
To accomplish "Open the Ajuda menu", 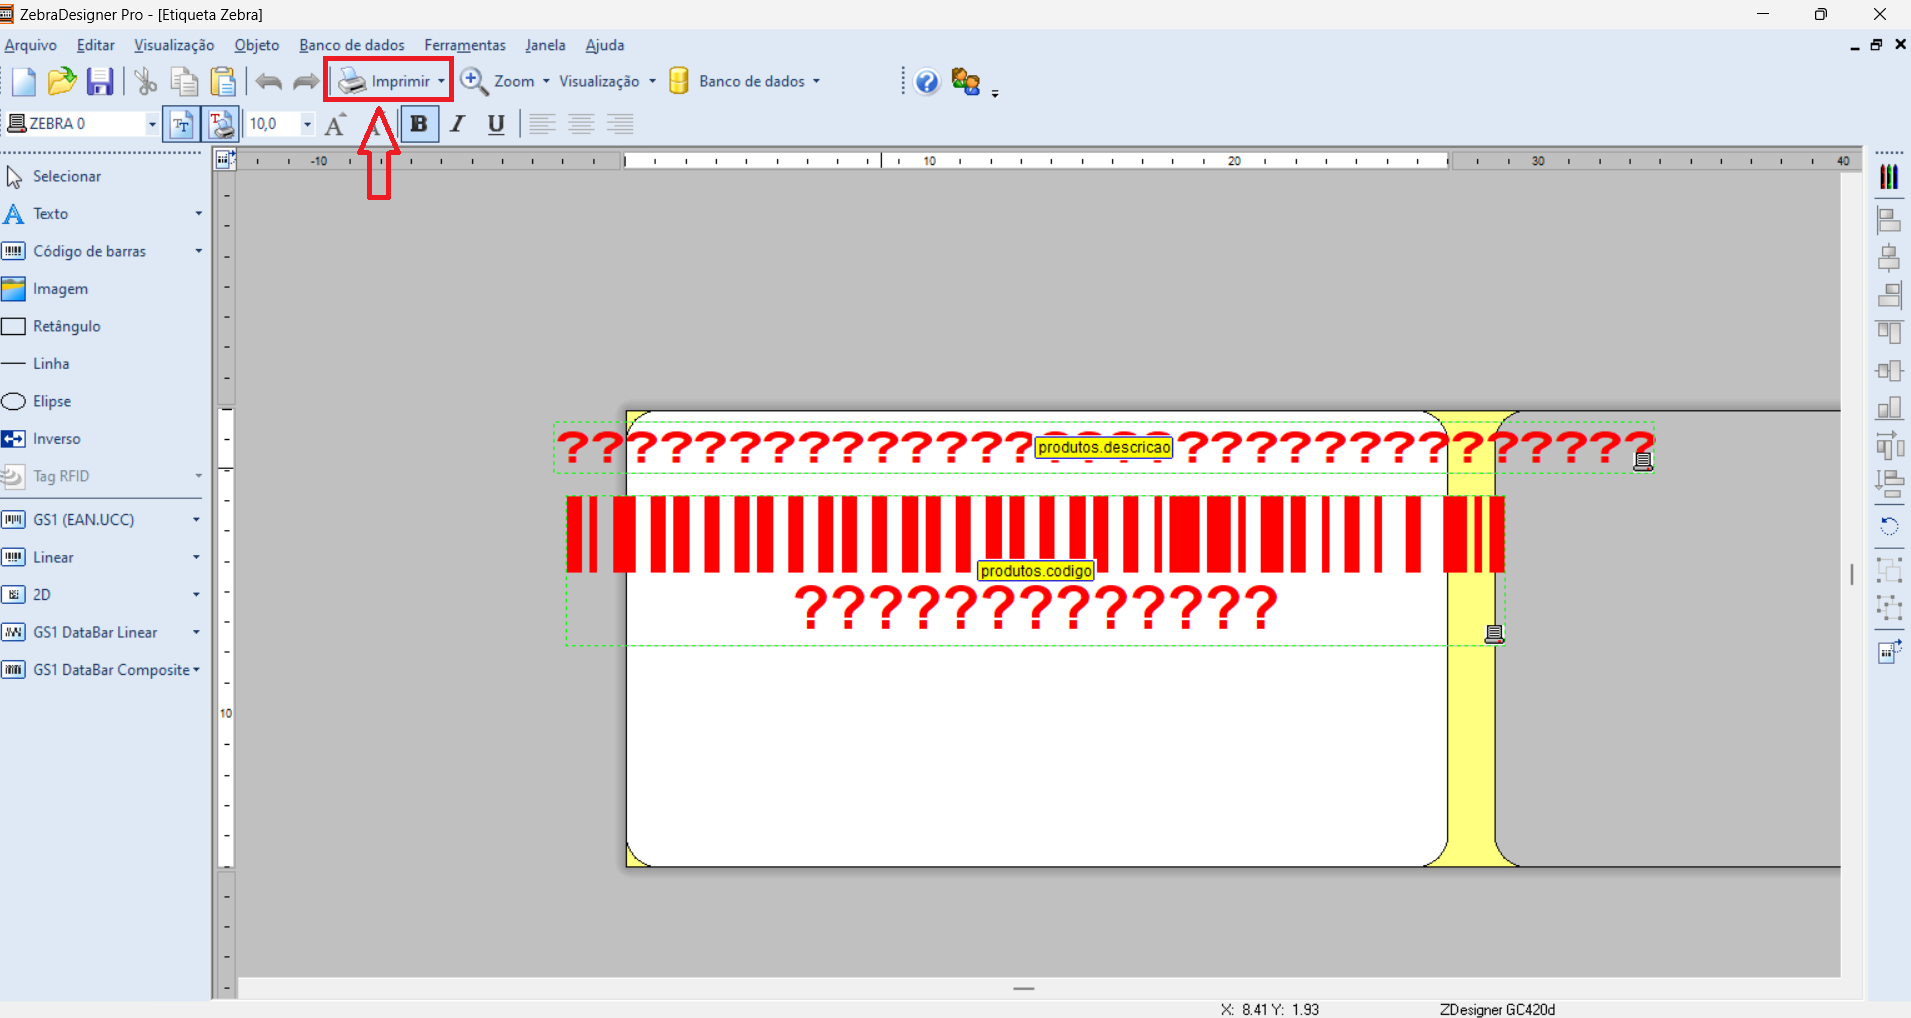I will pyautogui.click(x=605, y=45).
